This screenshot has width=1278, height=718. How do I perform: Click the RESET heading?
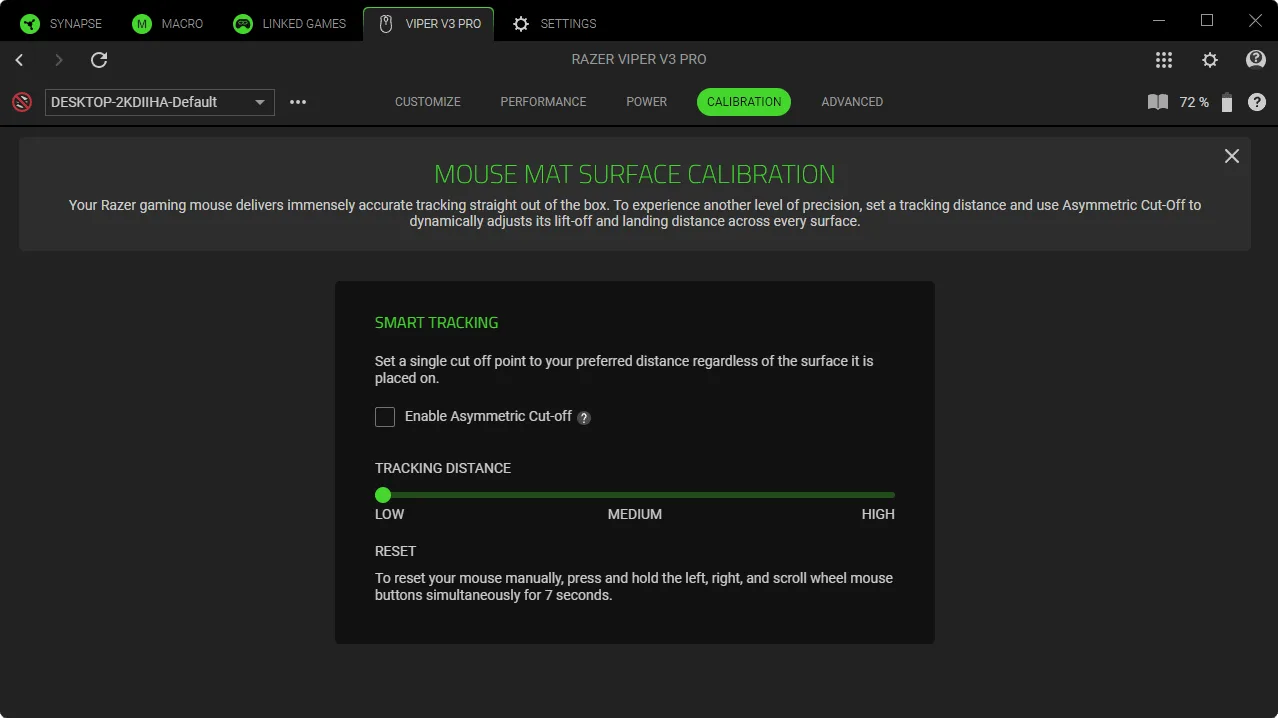(x=395, y=551)
